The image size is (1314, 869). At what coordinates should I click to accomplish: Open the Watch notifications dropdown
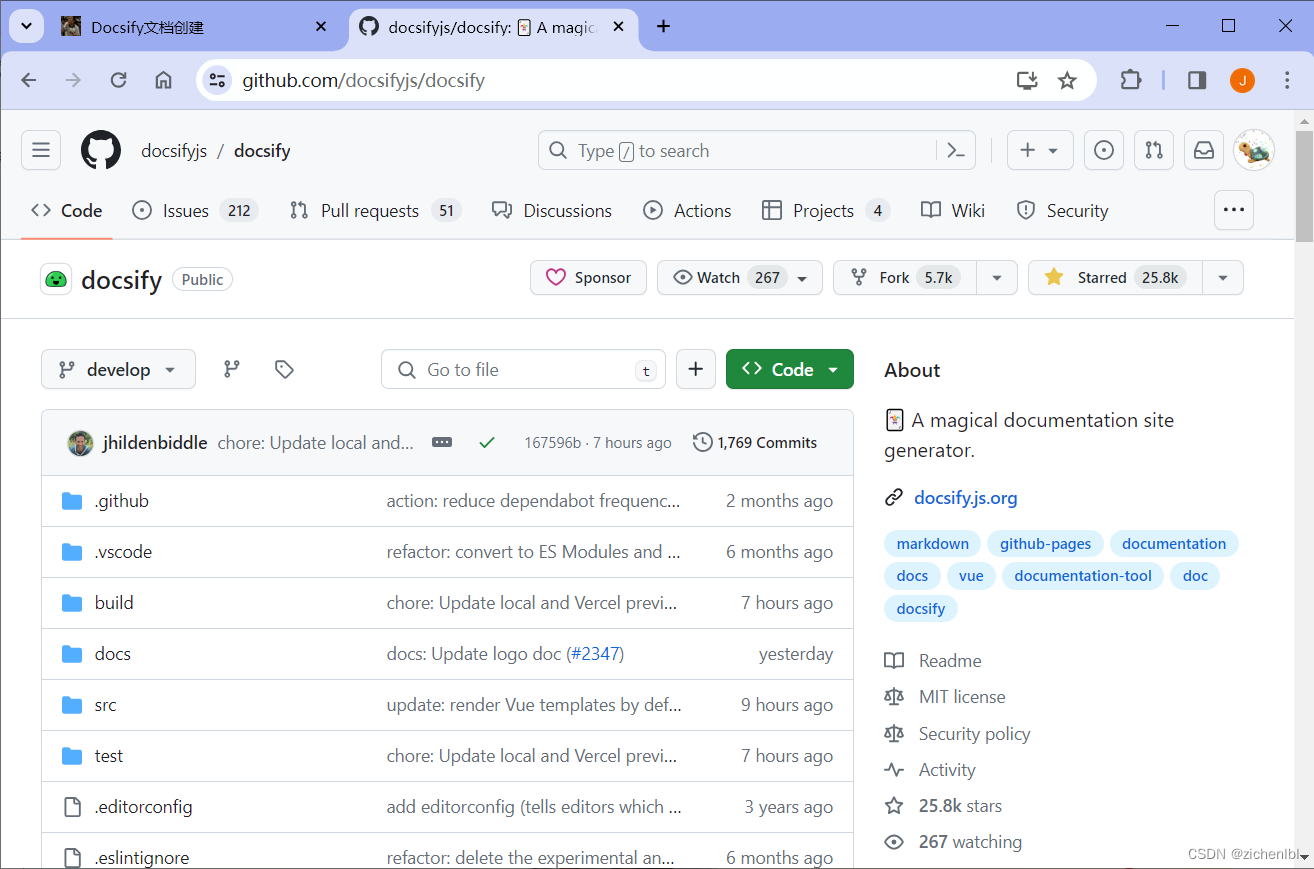(x=740, y=278)
